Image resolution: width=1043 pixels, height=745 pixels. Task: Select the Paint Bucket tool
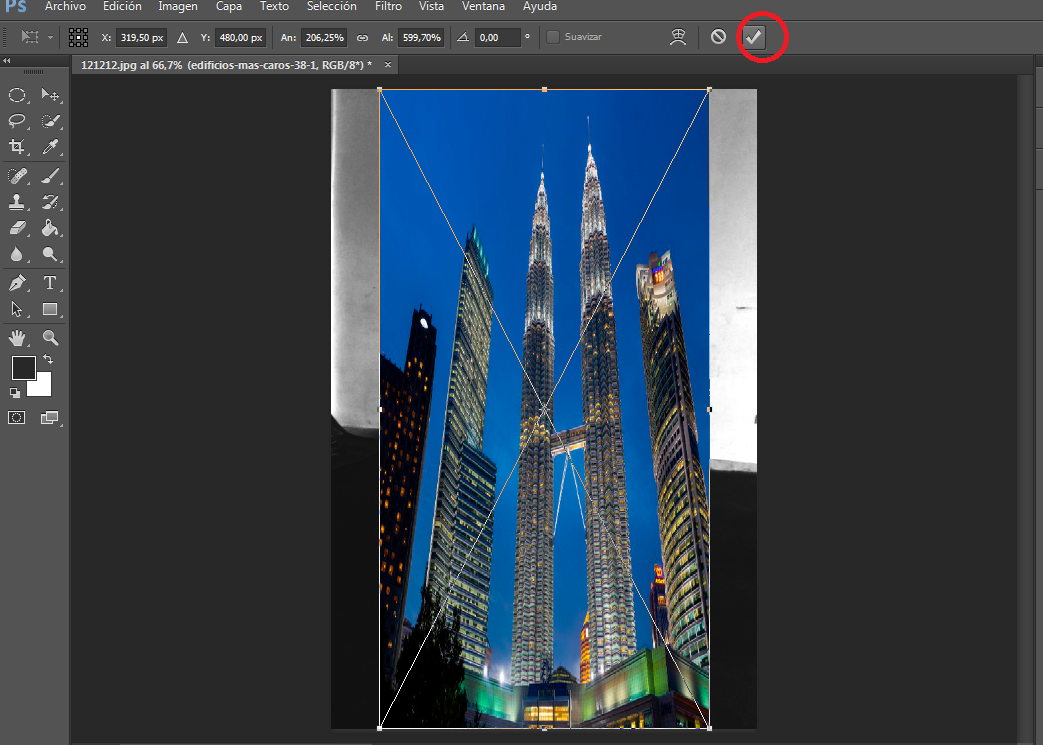click(50, 228)
